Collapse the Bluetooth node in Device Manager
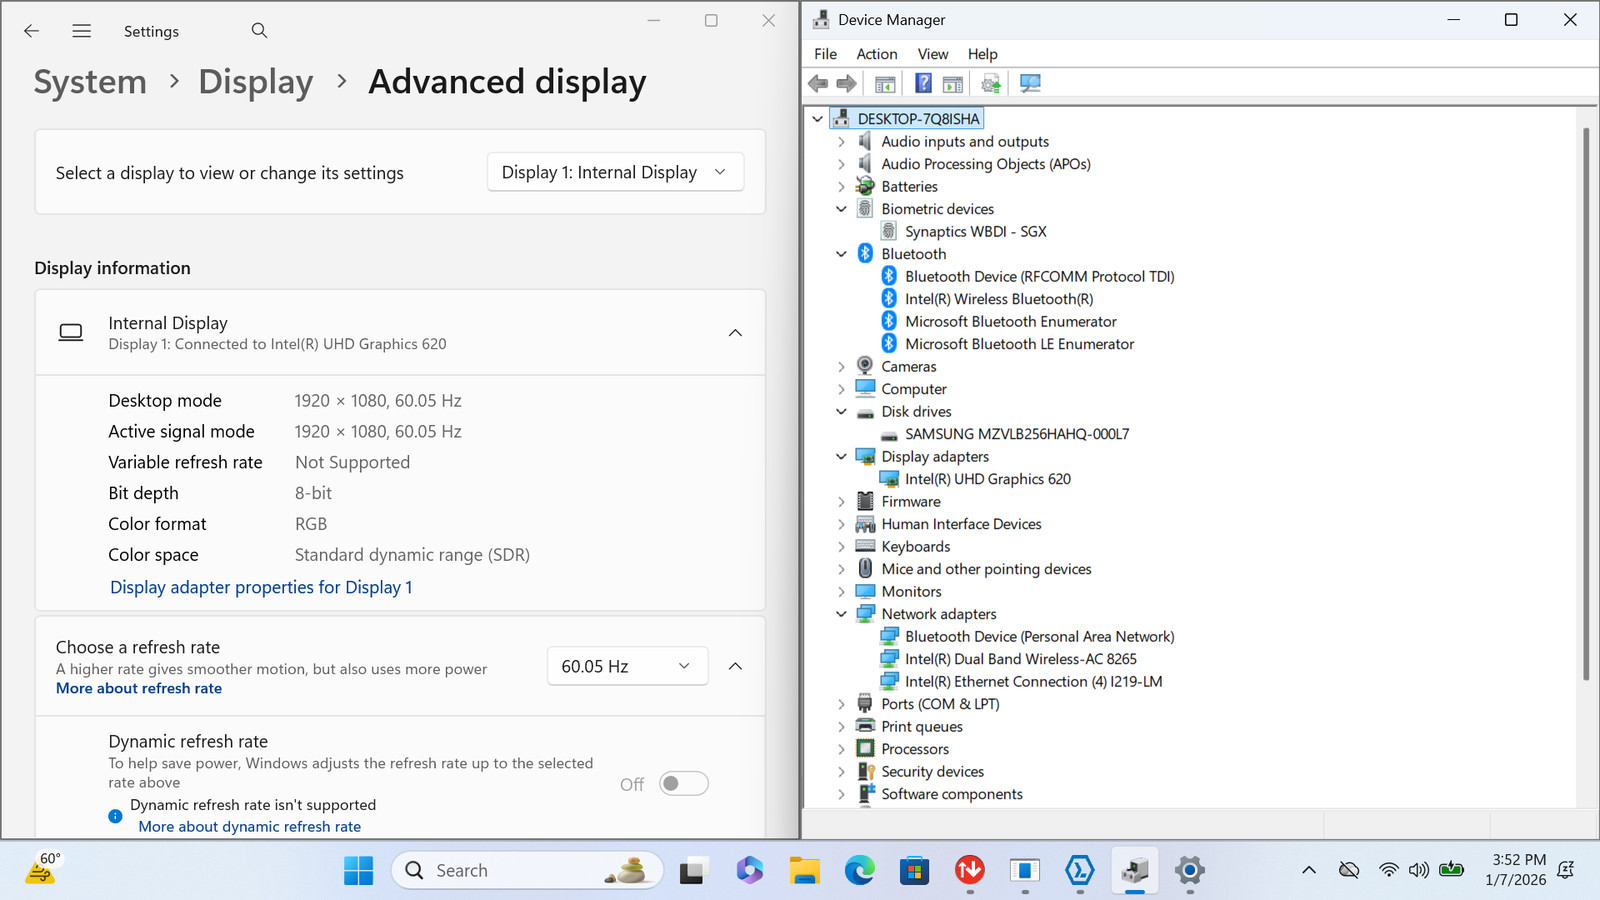Image resolution: width=1600 pixels, height=900 pixels. click(x=841, y=254)
